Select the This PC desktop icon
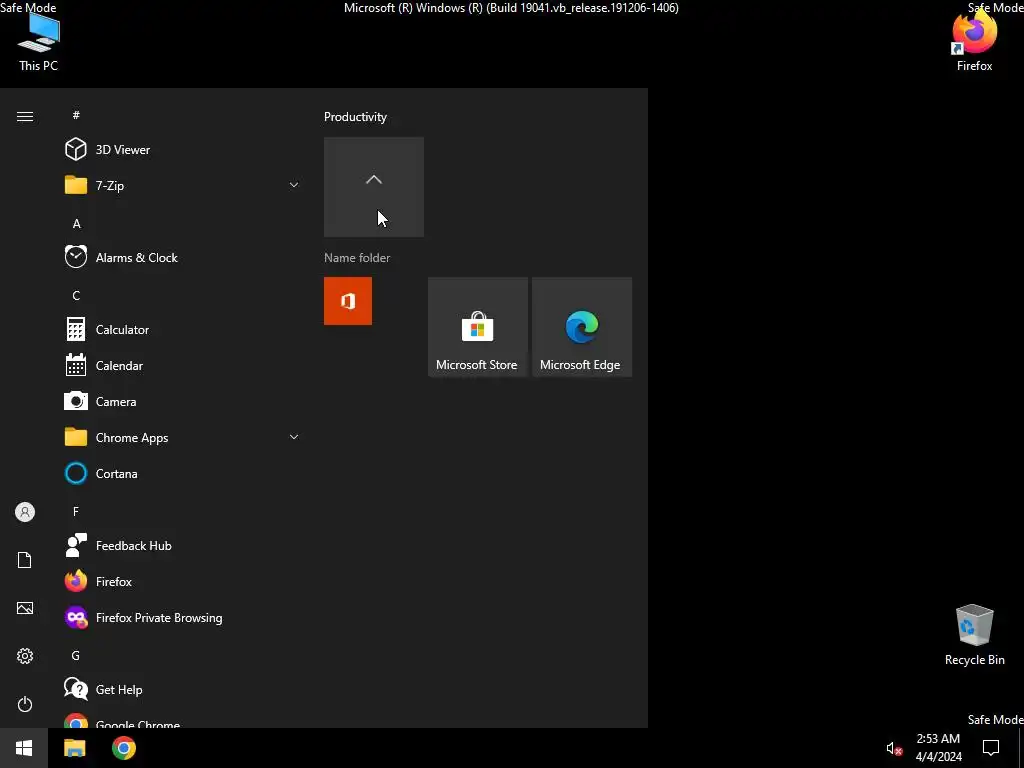Viewport: 1024px width, 768px height. (39, 43)
